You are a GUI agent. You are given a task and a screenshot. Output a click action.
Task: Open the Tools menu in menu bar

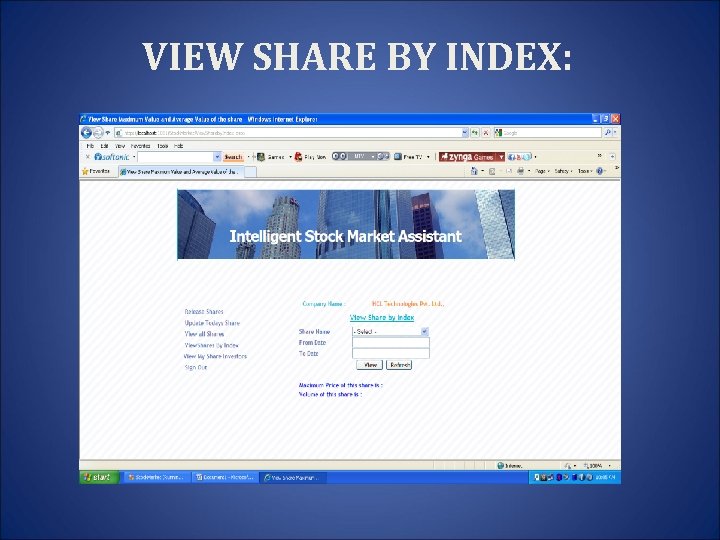tap(163, 146)
